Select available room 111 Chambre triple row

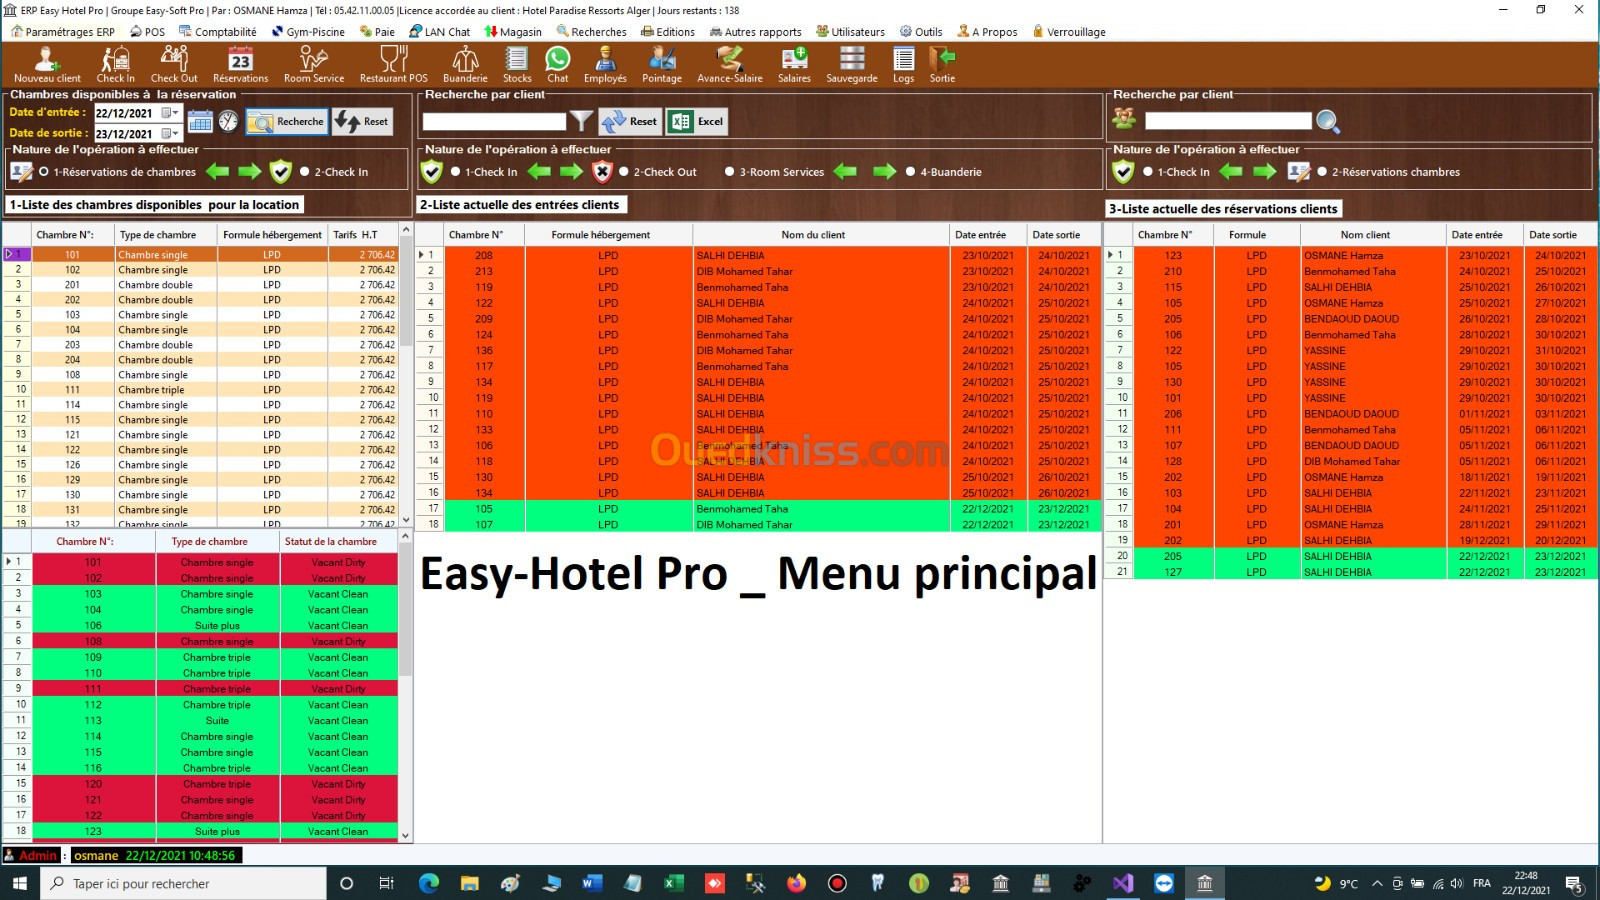(x=201, y=390)
